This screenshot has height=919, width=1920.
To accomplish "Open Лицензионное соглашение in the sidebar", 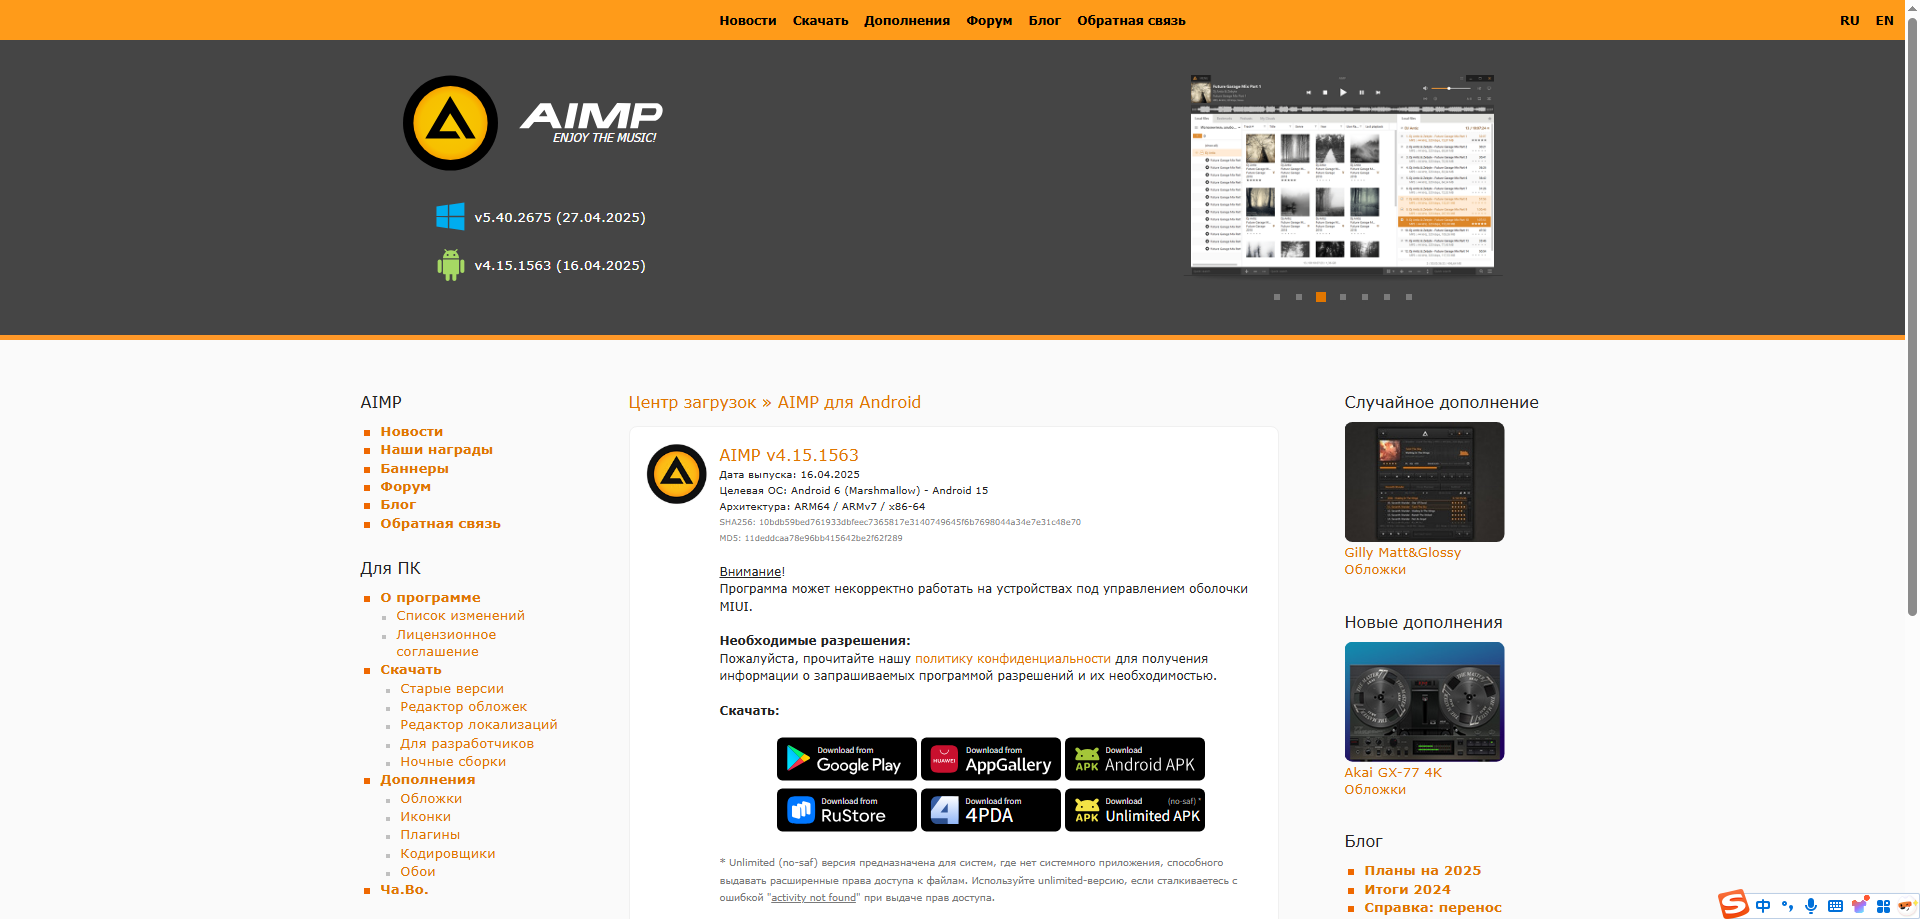I will pyautogui.click(x=446, y=643).
